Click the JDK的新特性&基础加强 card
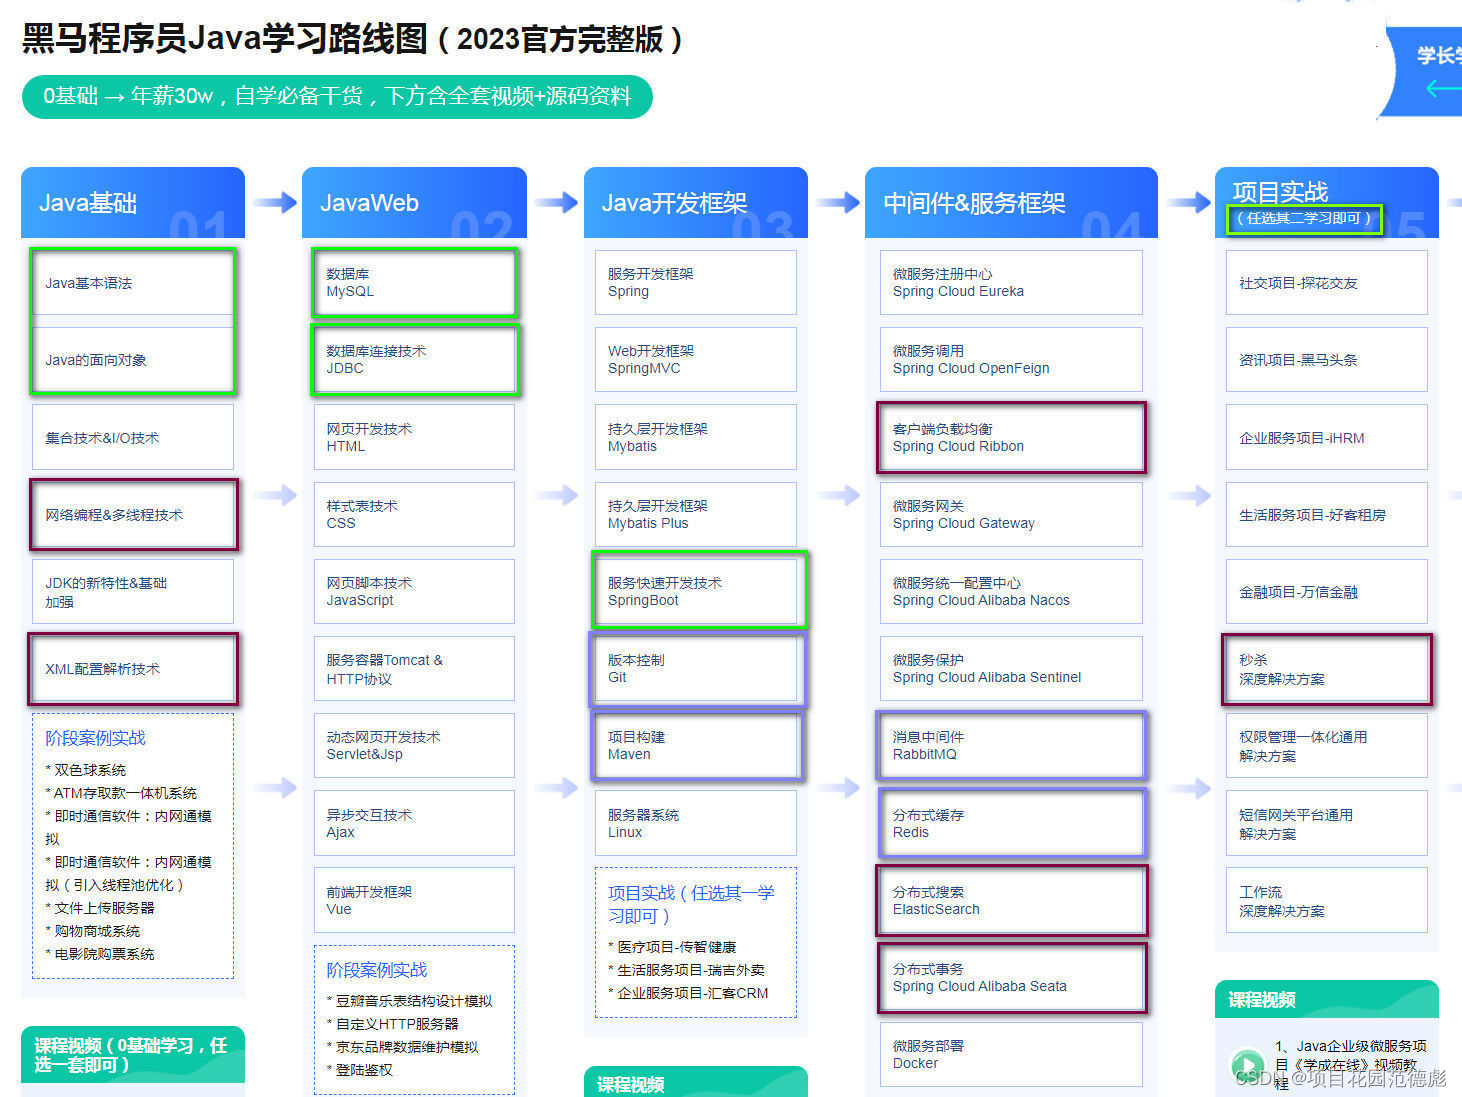This screenshot has width=1462, height=1097. tap(133, 591)
